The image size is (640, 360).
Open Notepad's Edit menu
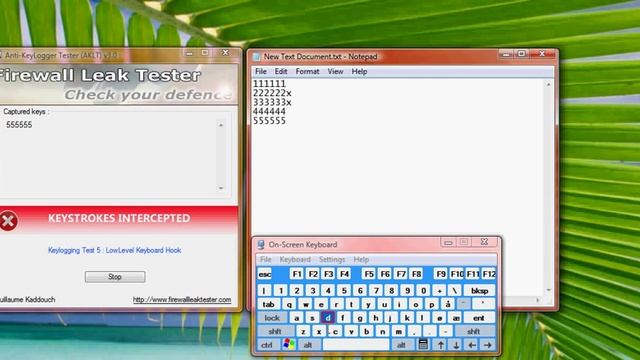(281, 71)
